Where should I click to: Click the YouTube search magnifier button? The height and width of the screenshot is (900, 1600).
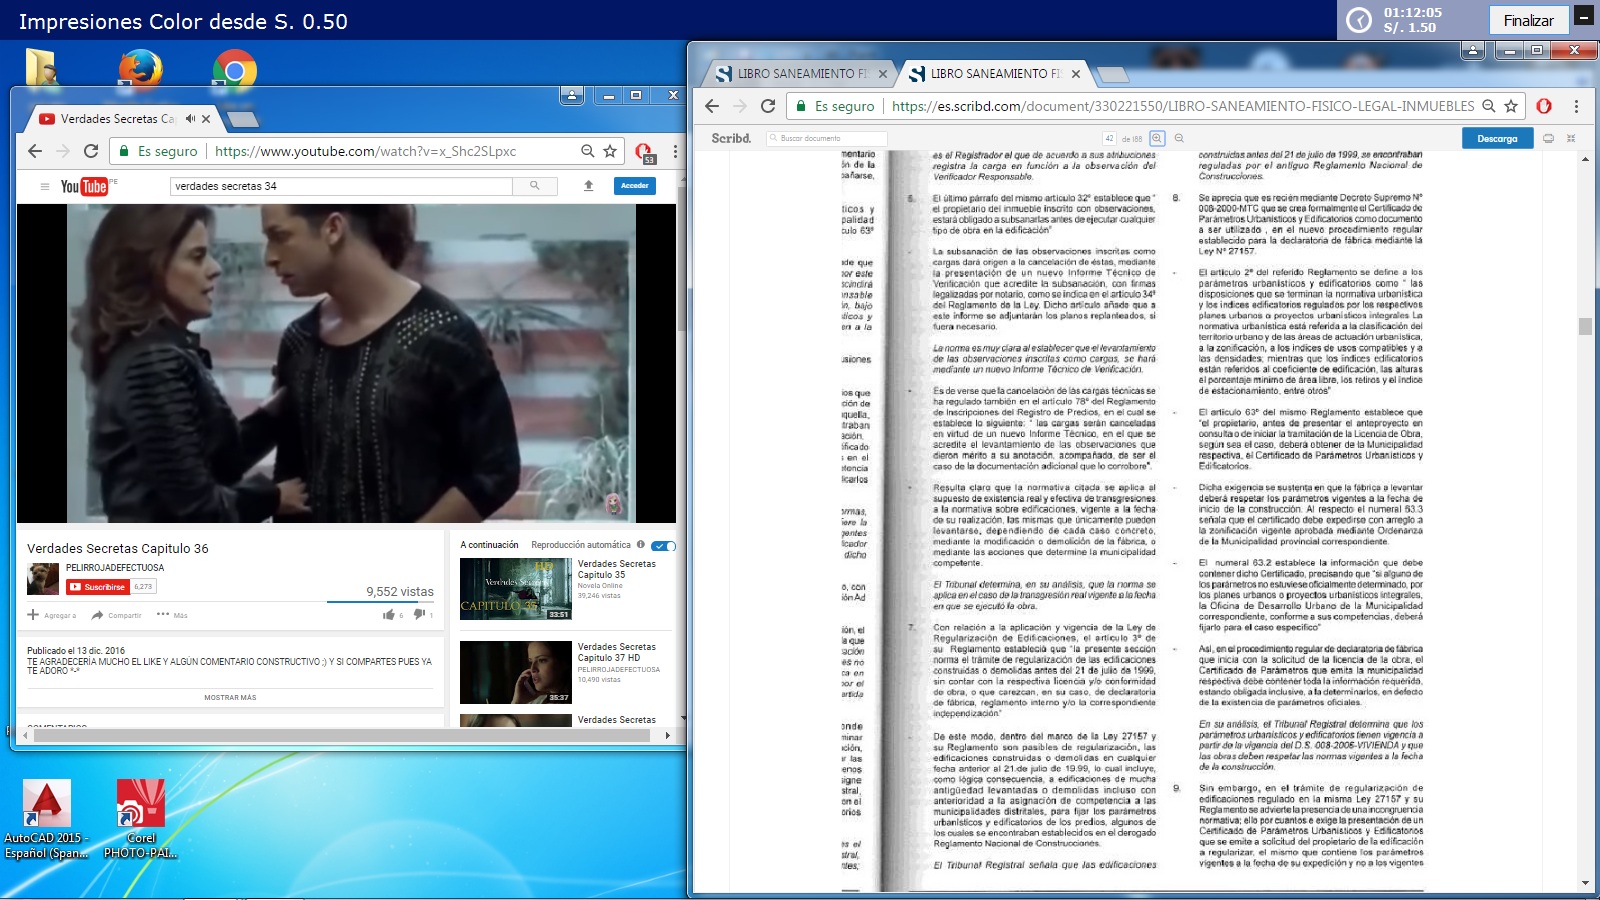[x=535, y=186]
